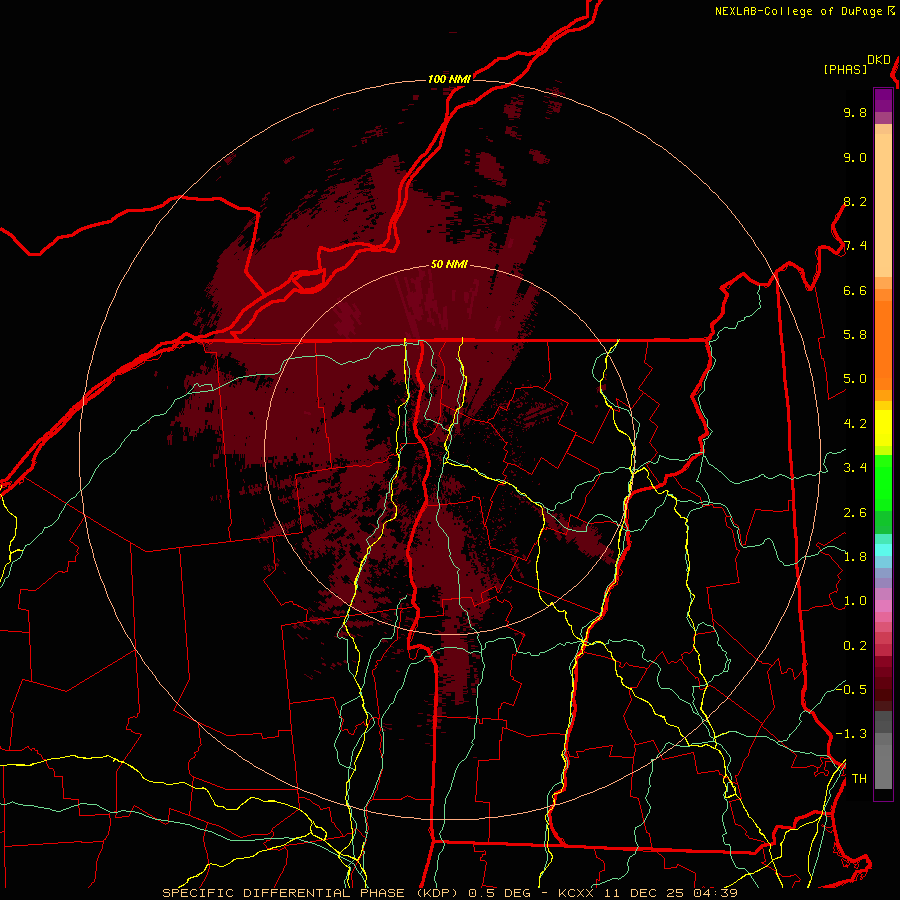Click the 5.8 value on the color scale
The image size is (900, 900).
(x=855, y=335)
